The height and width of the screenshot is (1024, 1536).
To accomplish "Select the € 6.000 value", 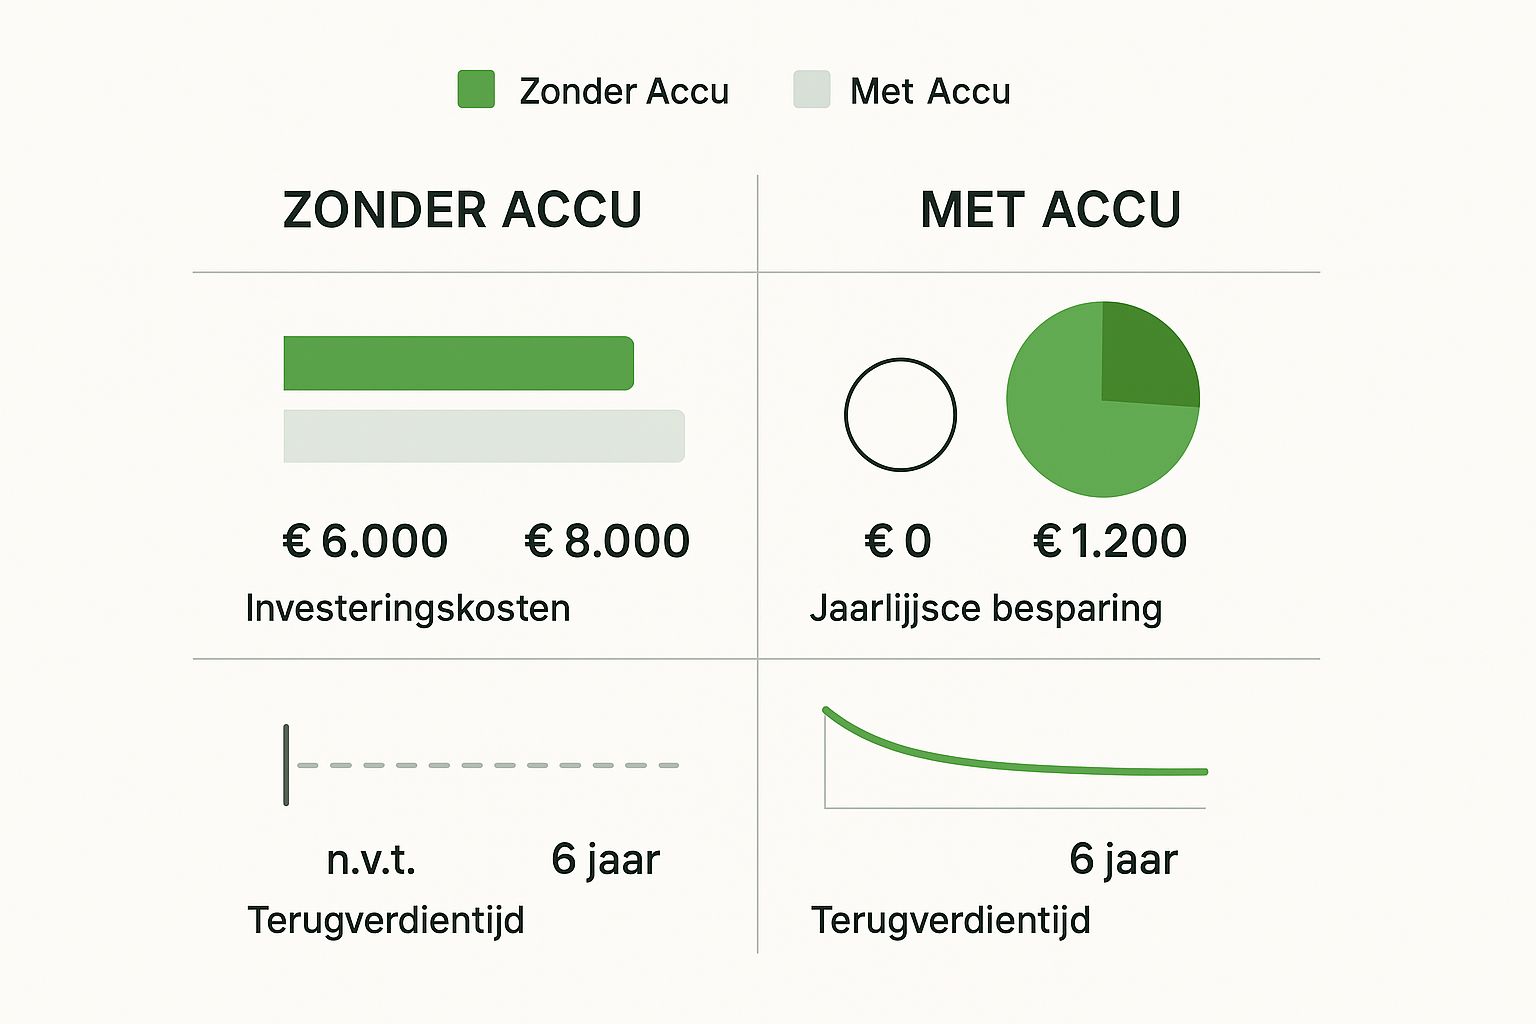I will click(365, 541).
